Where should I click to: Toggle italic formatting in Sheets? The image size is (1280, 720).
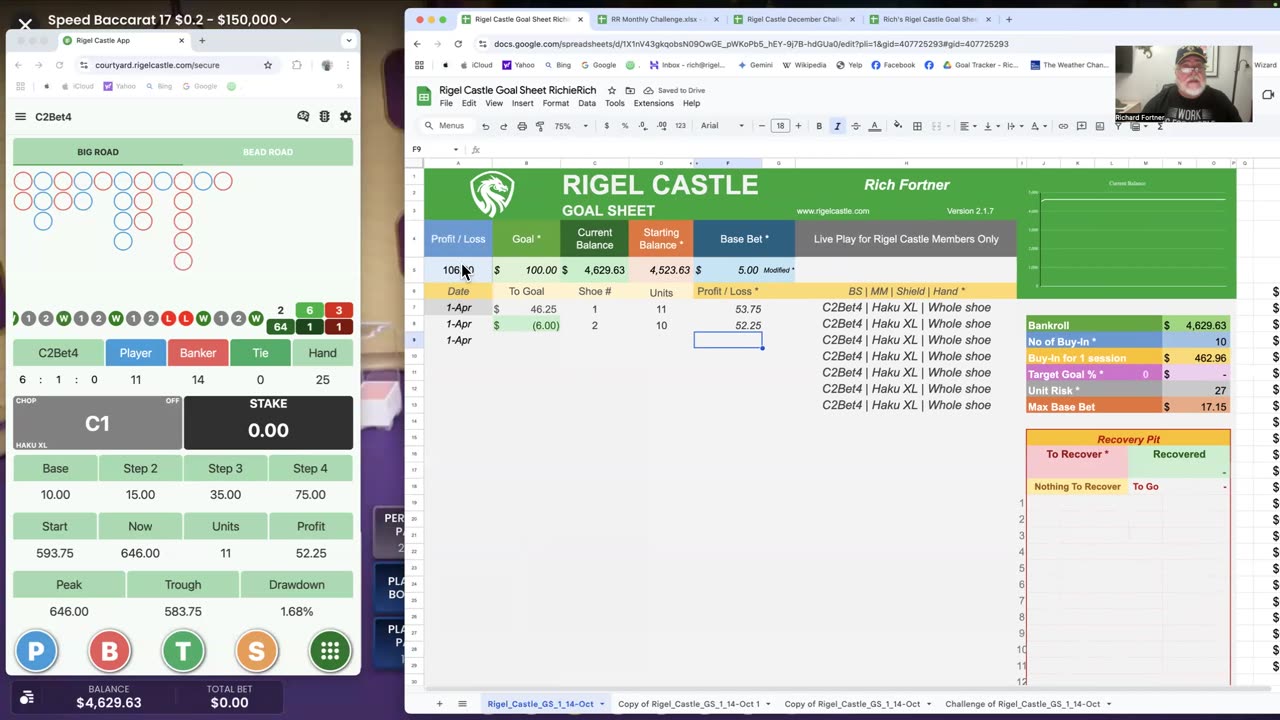(837, 126)
